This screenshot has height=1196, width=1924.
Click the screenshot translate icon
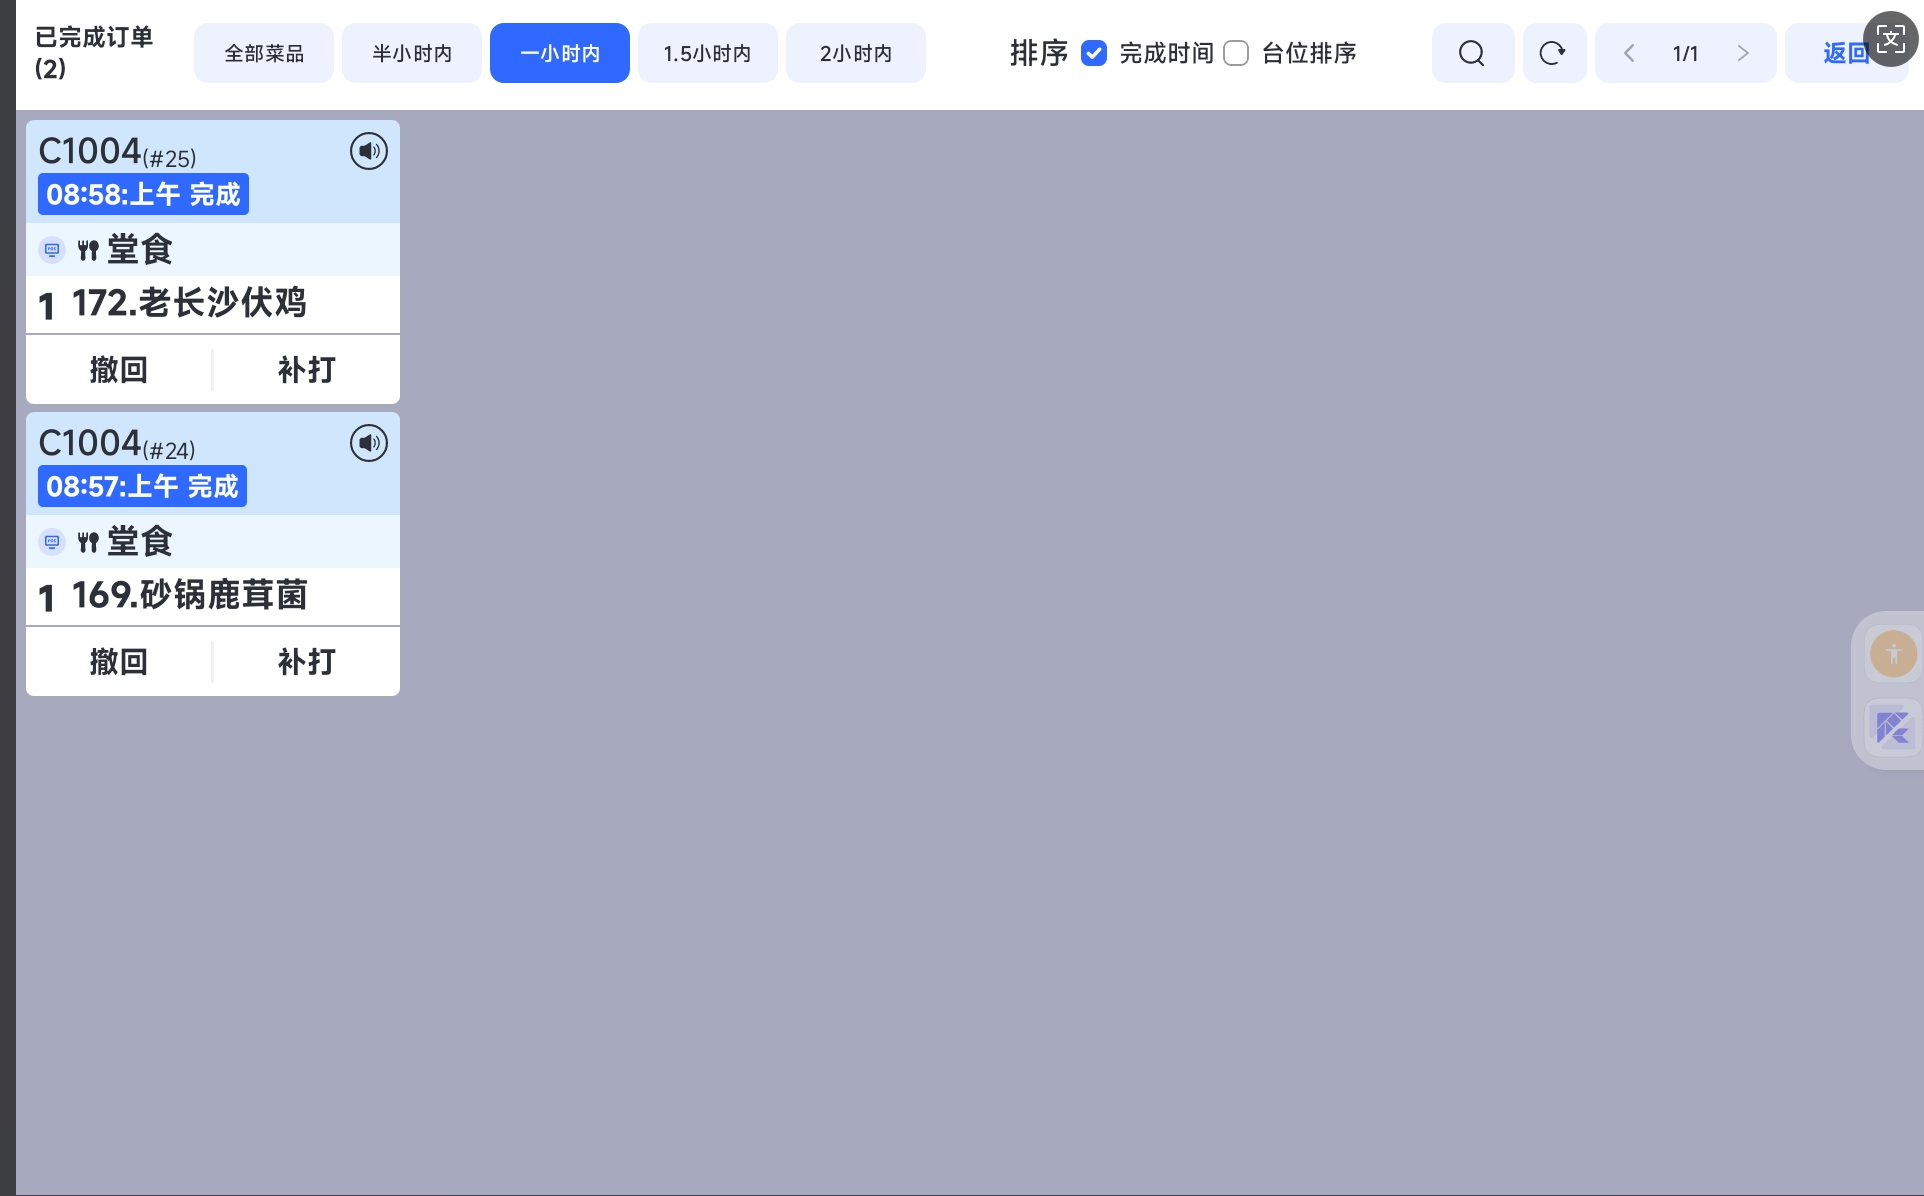[1890, 40]
